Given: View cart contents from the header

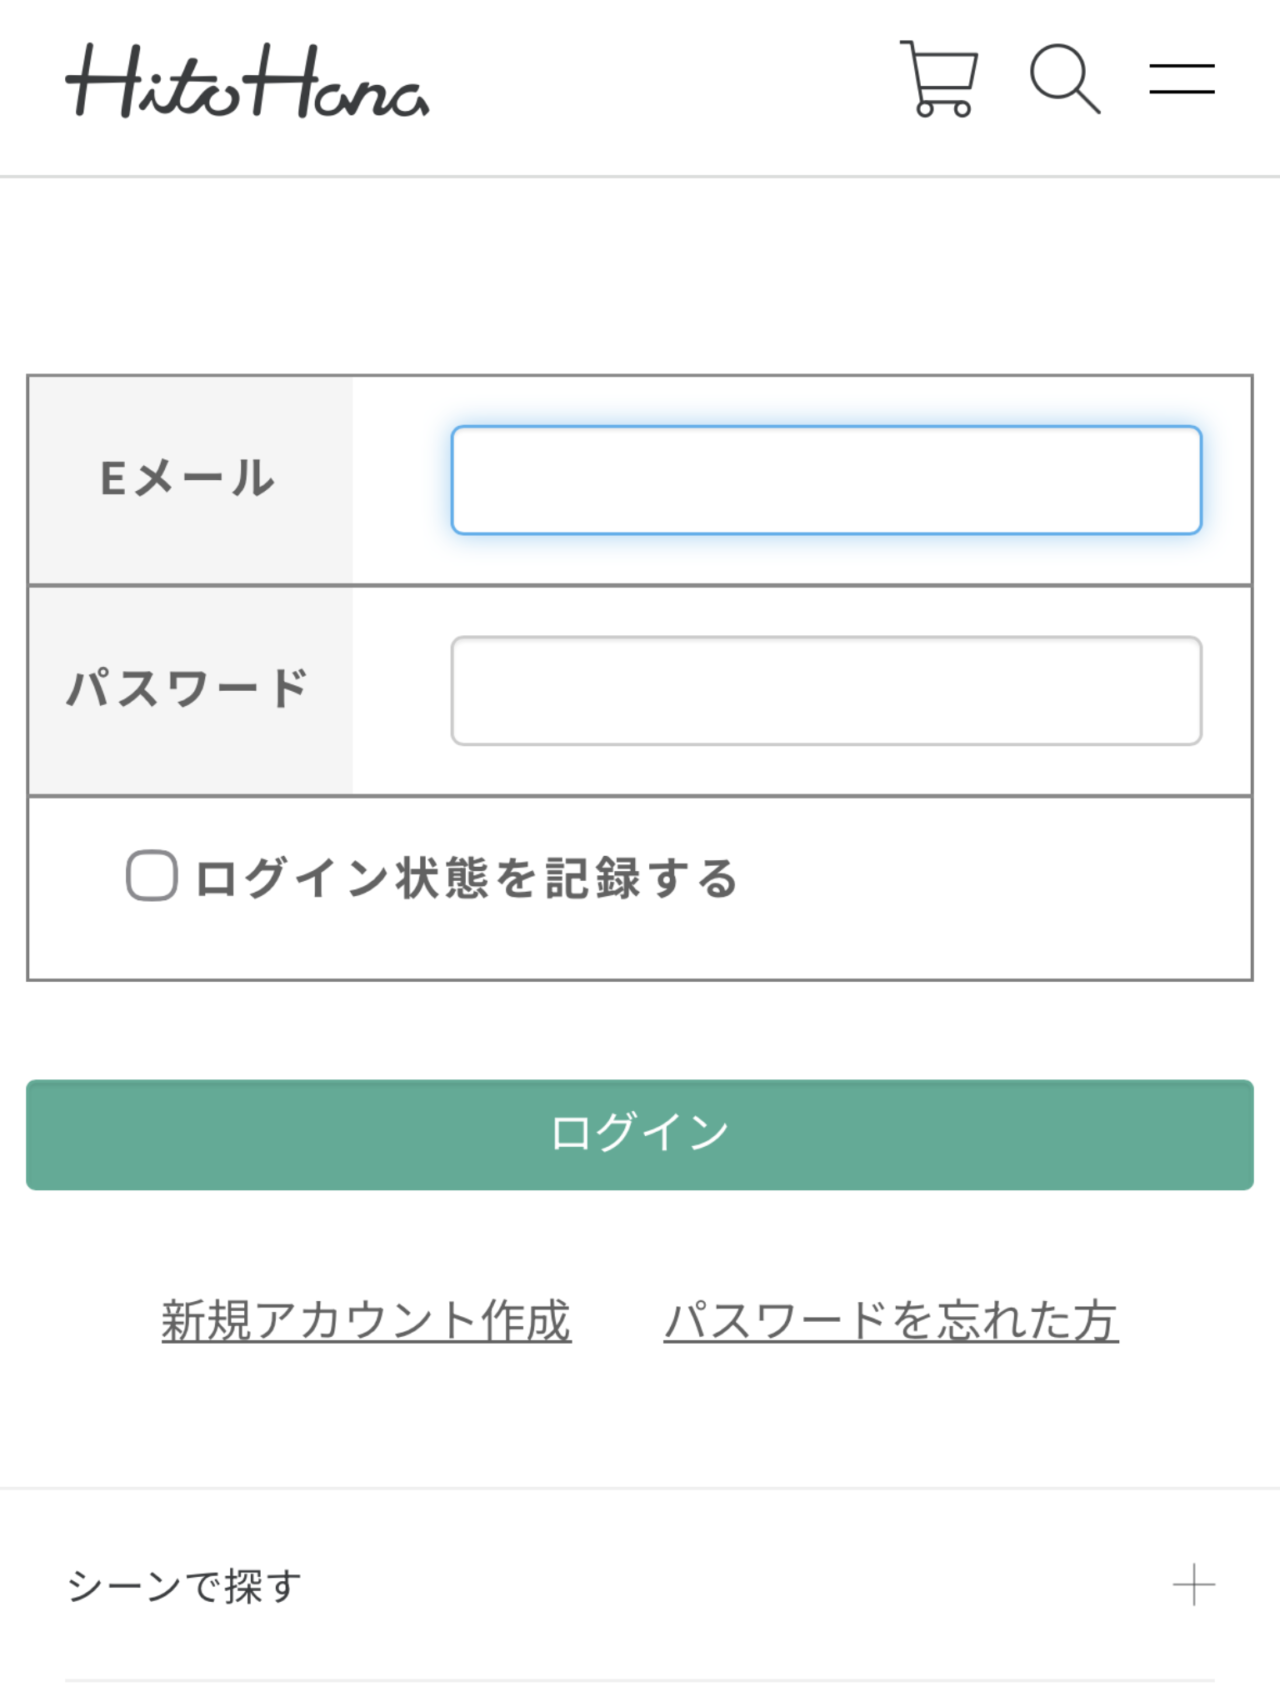Looking at the screenshot, I should pyautogui.click(x=939, y=79).
